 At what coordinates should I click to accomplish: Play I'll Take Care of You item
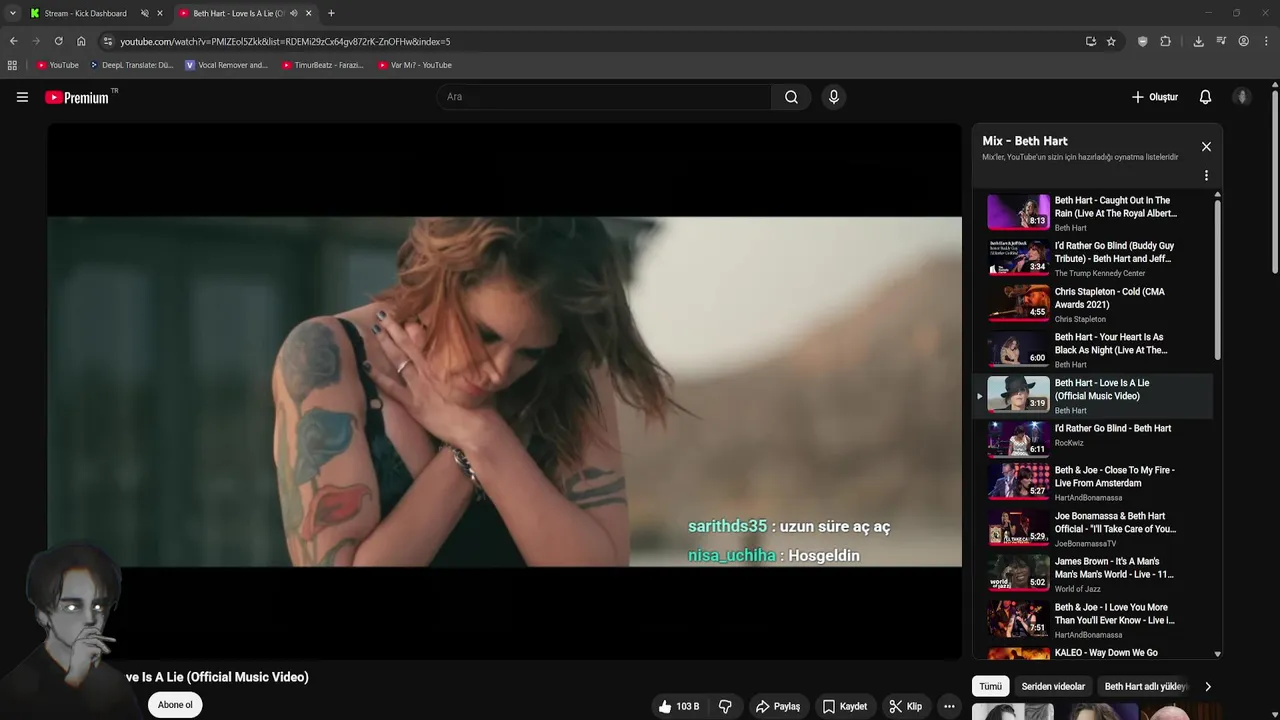(1093, 529)
